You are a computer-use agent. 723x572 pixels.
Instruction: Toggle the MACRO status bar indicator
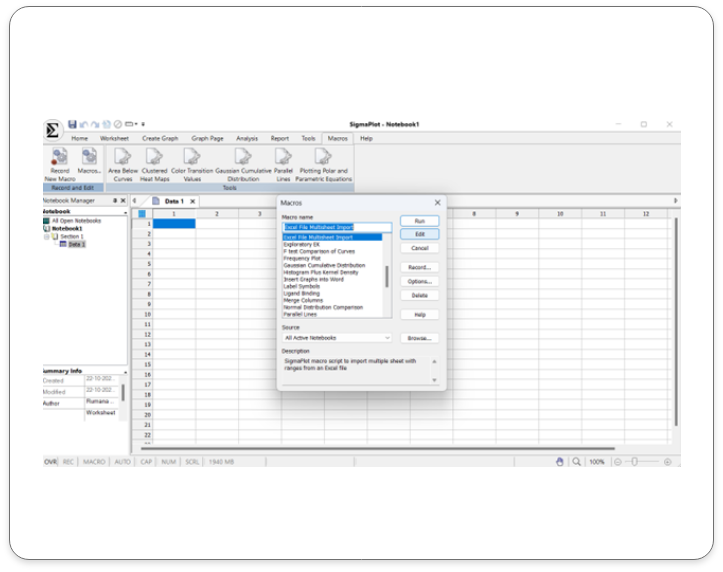point(94,462)
